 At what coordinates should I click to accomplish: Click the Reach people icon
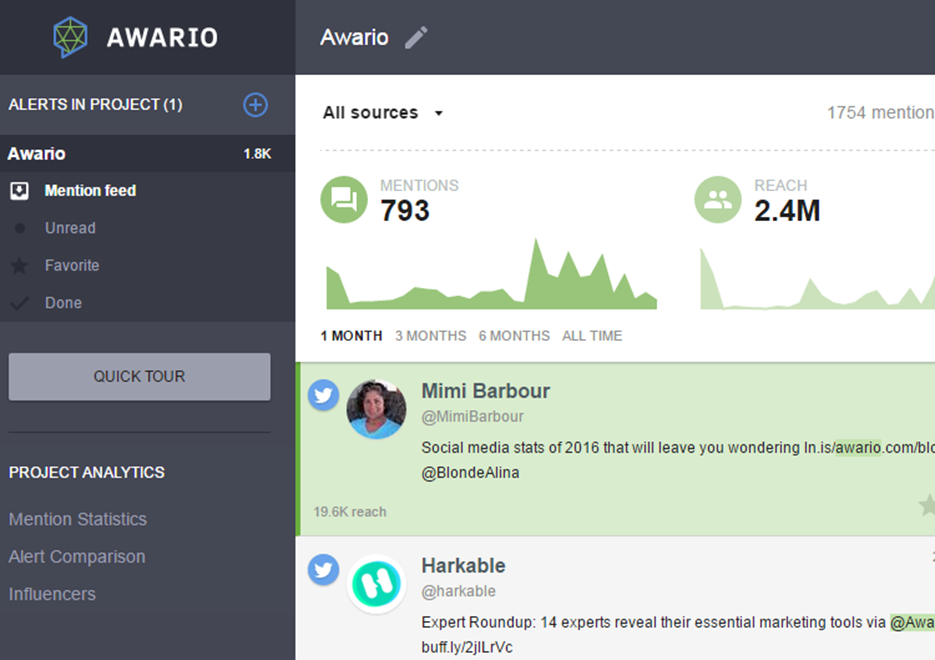pos(718,199)
